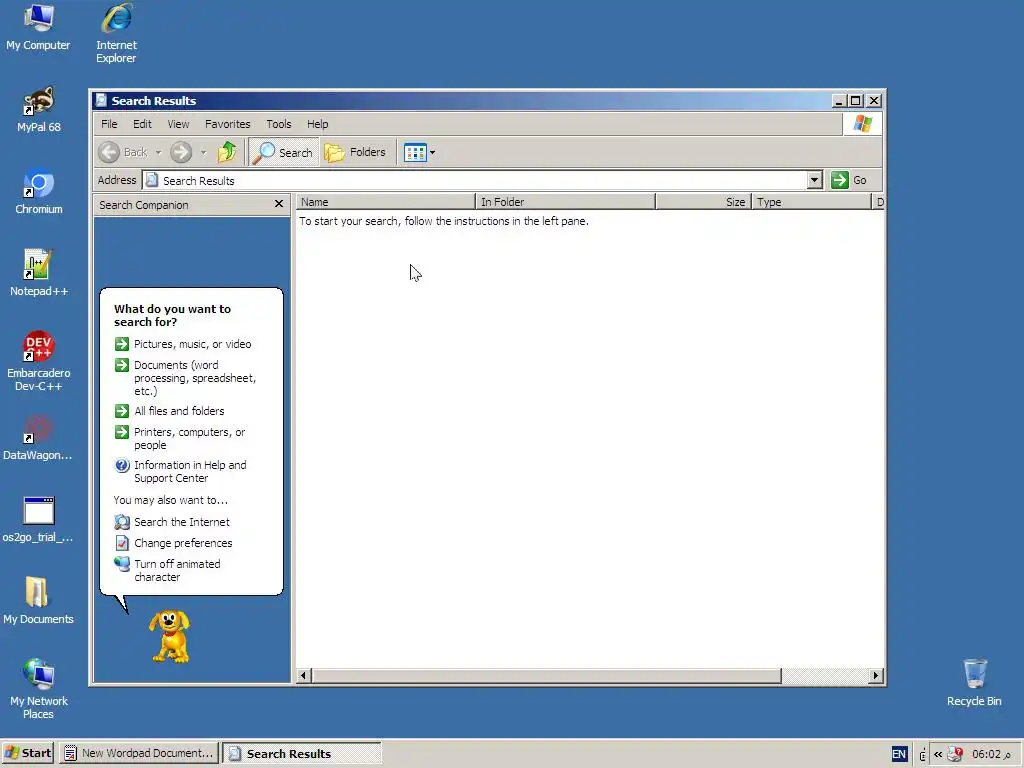Toggle the Search toolbar button
Viewport: 1024px width, 768px height.
tap(283, 152)
